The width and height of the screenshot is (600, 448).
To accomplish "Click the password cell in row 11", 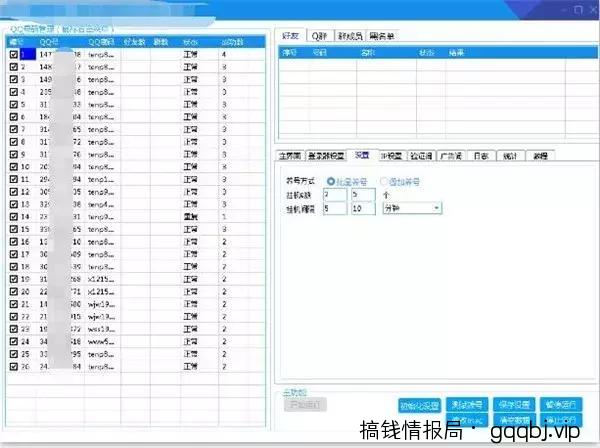I will [x=101, y=179].
